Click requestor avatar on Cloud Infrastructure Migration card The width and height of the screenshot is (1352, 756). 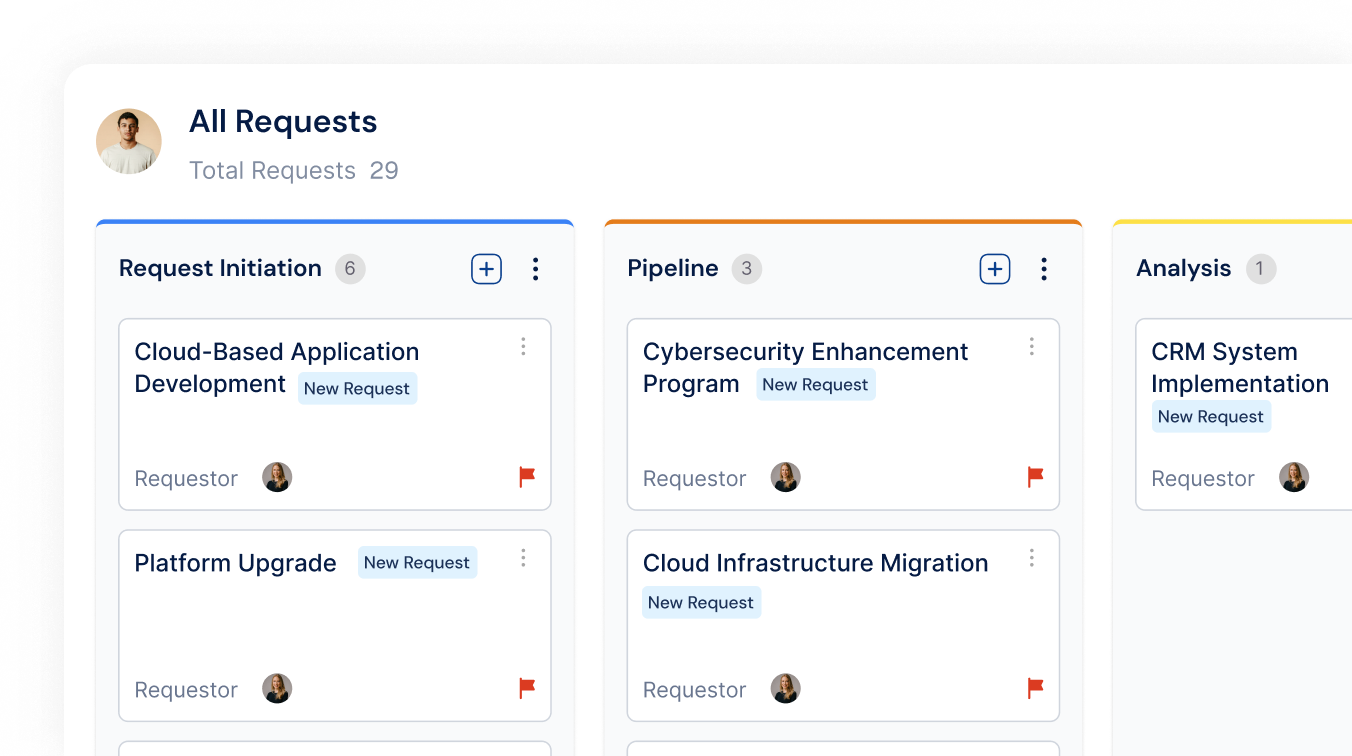point(786,688)
